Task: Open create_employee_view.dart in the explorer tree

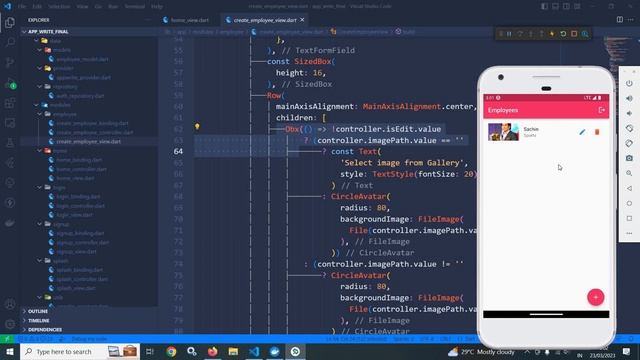Action: tap(89, 141)
